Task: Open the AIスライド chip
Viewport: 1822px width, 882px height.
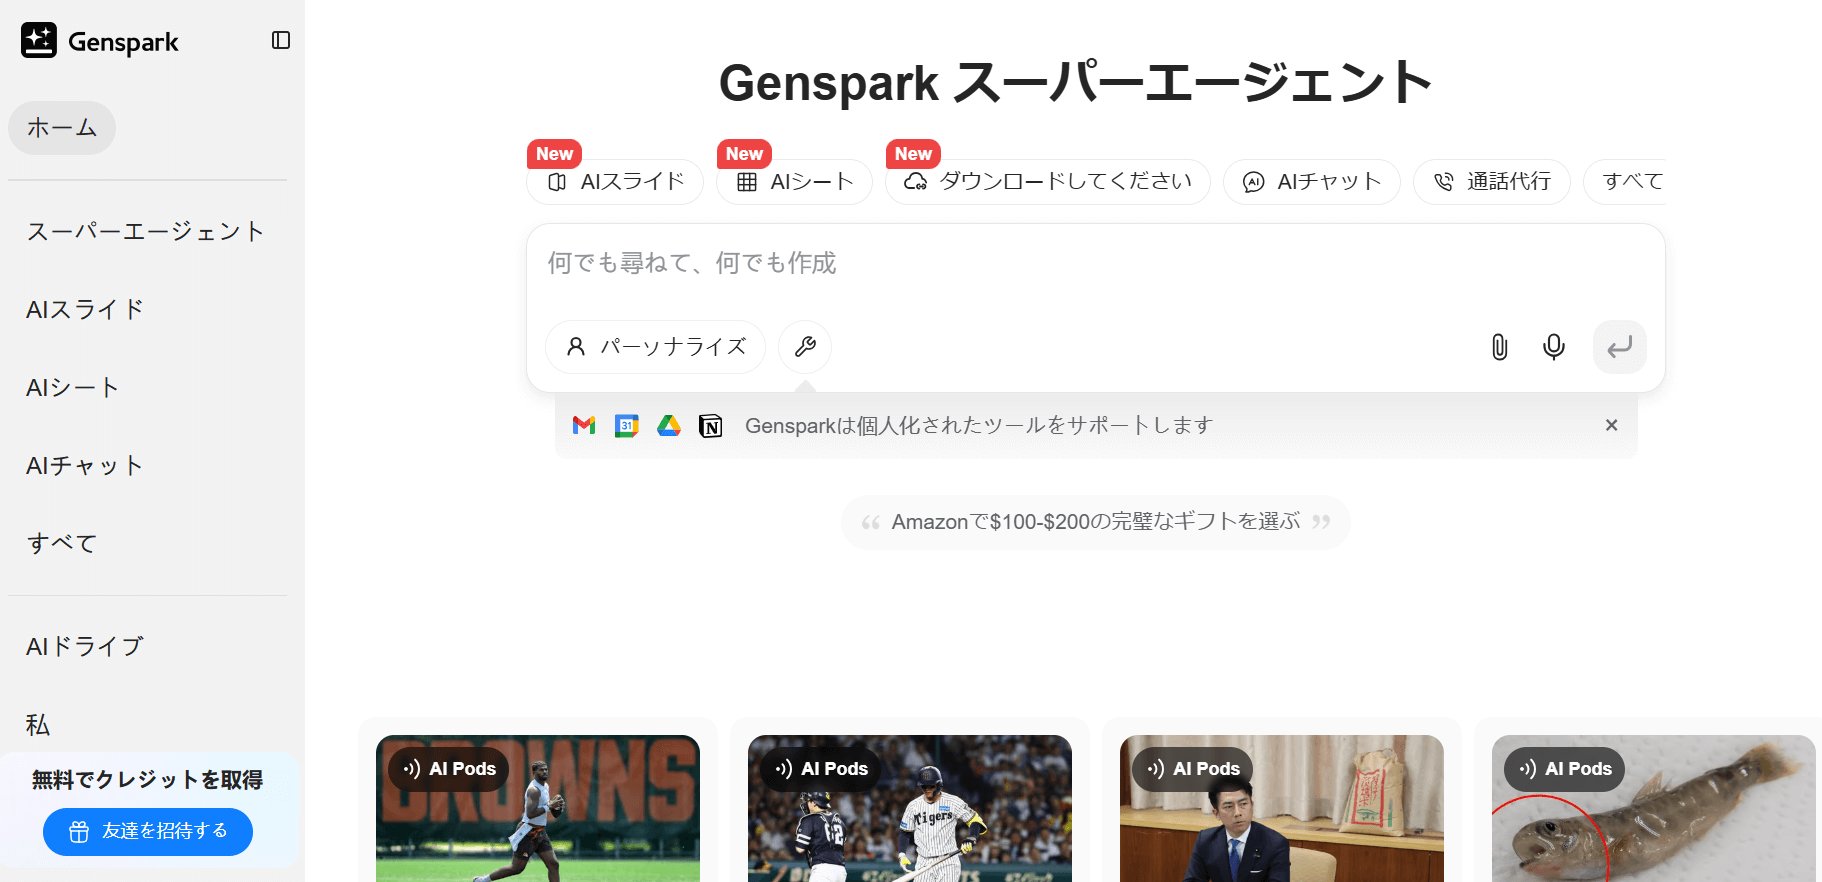Action: coord(615,182)
